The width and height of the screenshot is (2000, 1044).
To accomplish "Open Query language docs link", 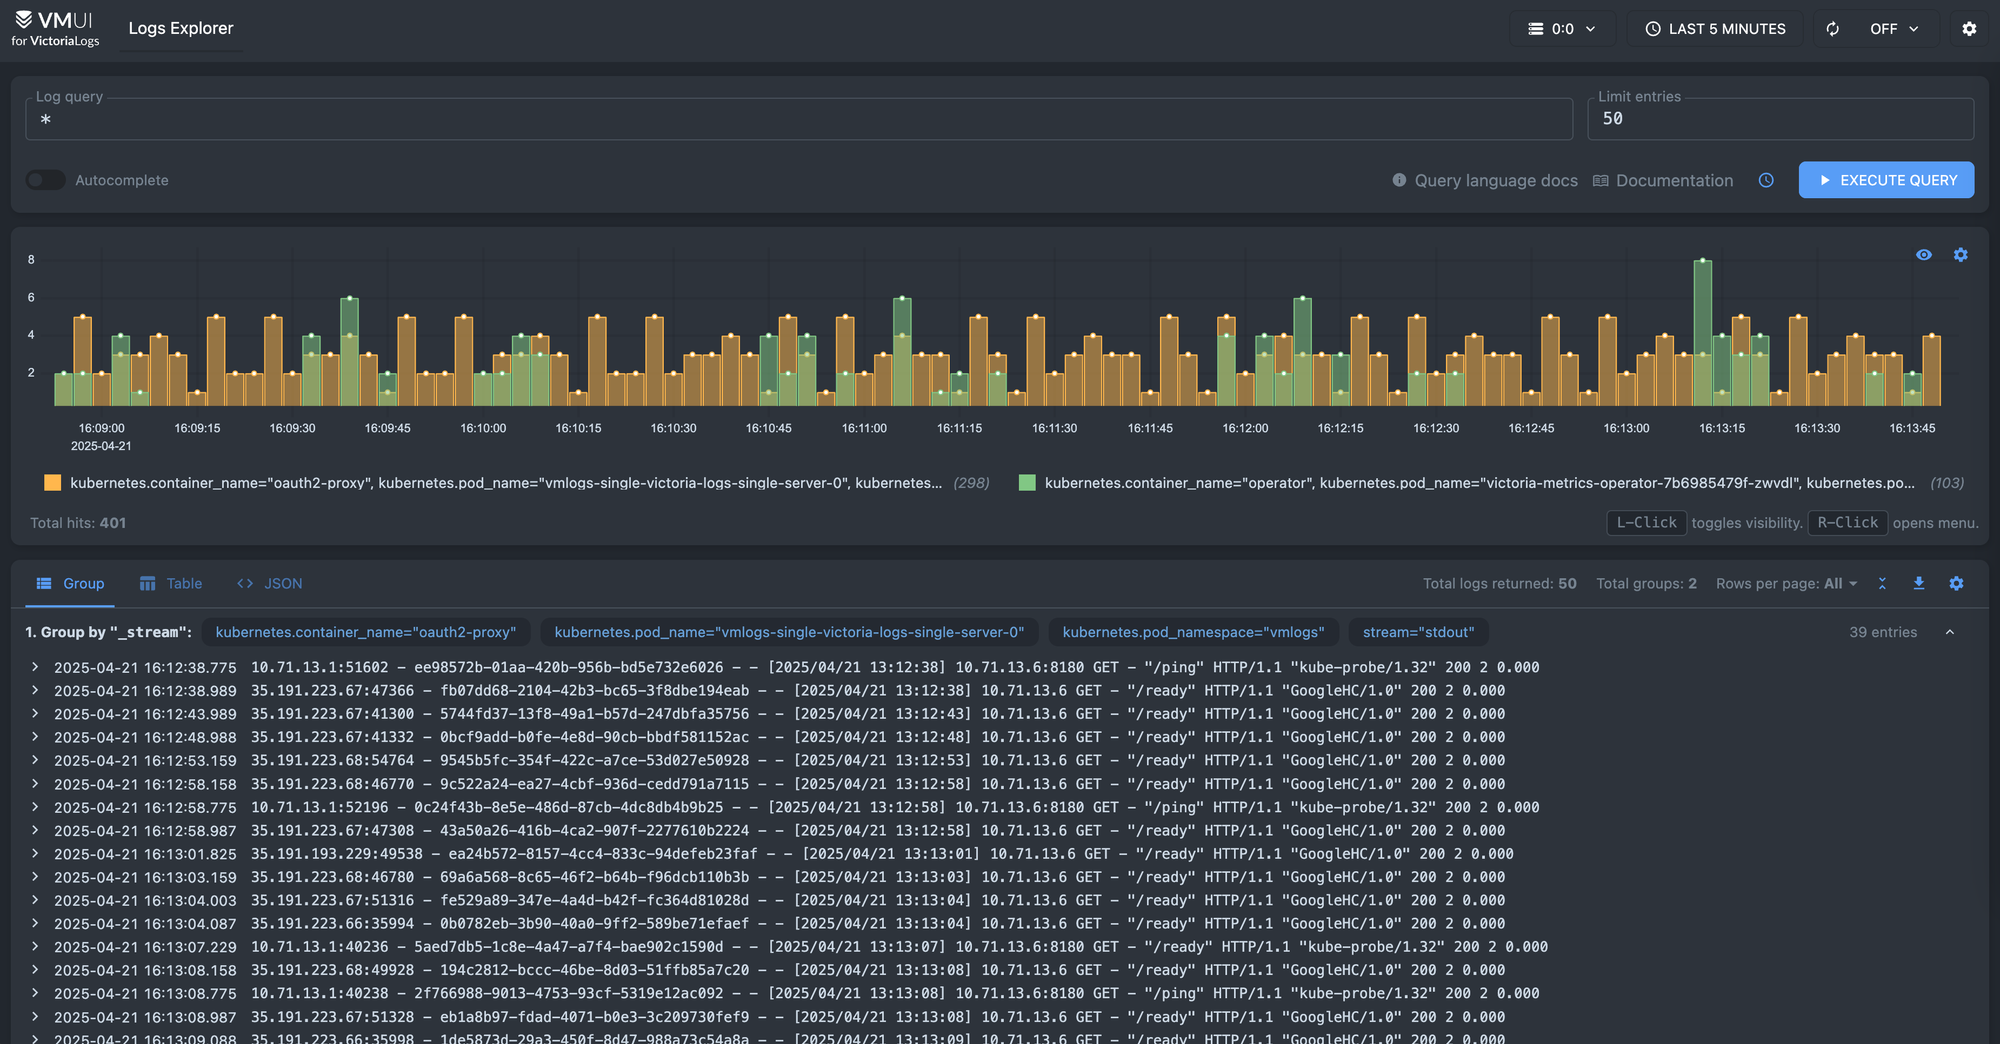I will [1485, 180].
